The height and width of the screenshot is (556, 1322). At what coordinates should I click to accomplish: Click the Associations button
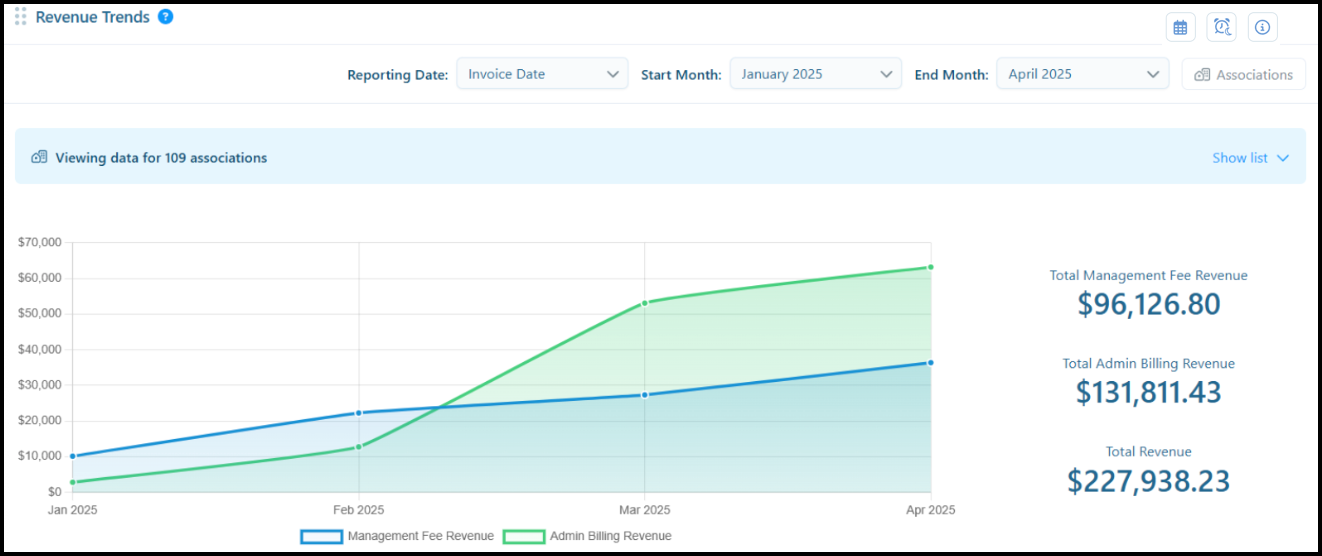coord(1243,74)
